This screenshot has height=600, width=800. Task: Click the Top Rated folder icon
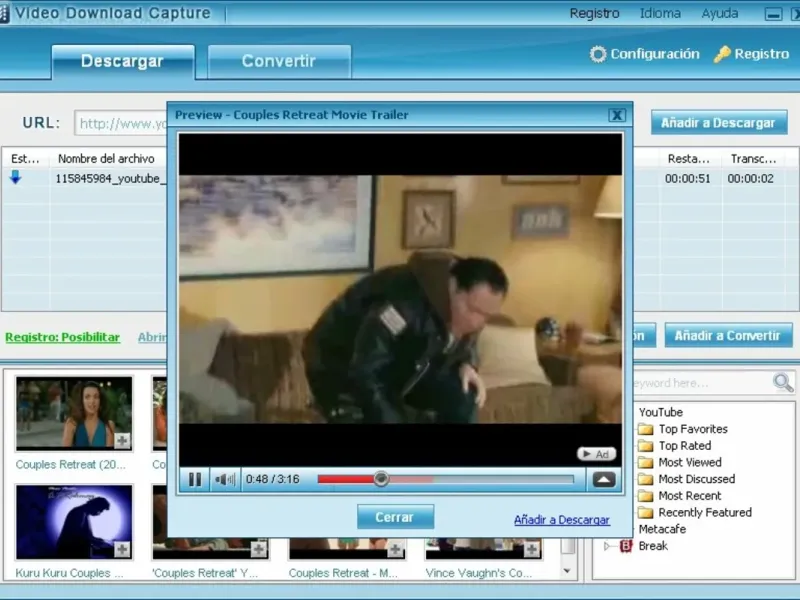pyautogui.click(x=646, y=446)
